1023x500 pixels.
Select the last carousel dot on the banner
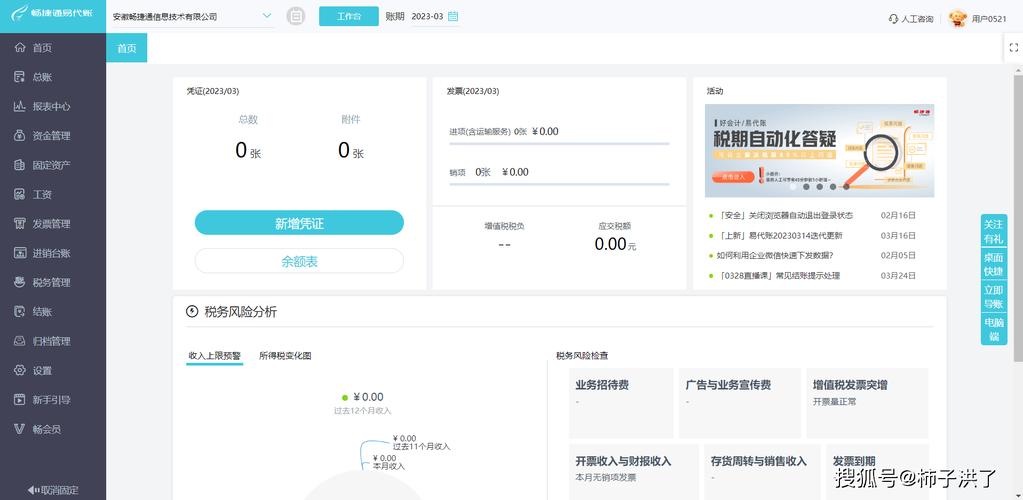pos(846,187)
